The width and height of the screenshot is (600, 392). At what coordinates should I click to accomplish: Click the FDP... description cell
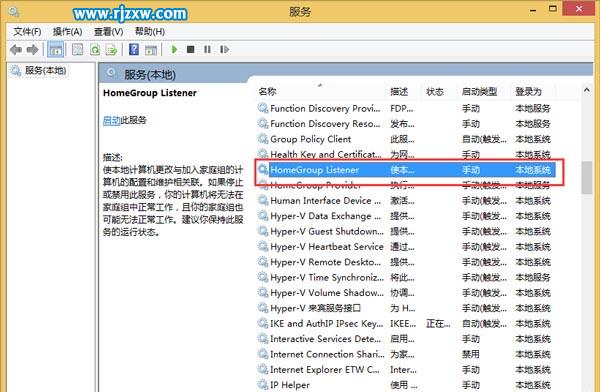401,108
